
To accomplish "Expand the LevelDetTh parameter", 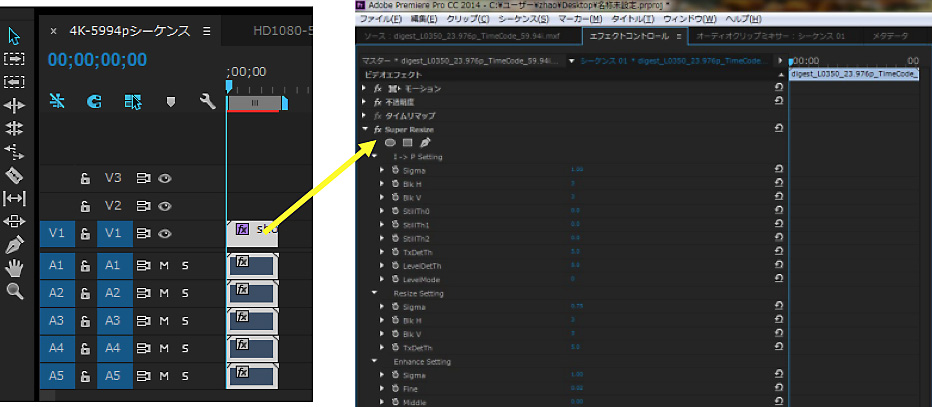I will [382, 266].
